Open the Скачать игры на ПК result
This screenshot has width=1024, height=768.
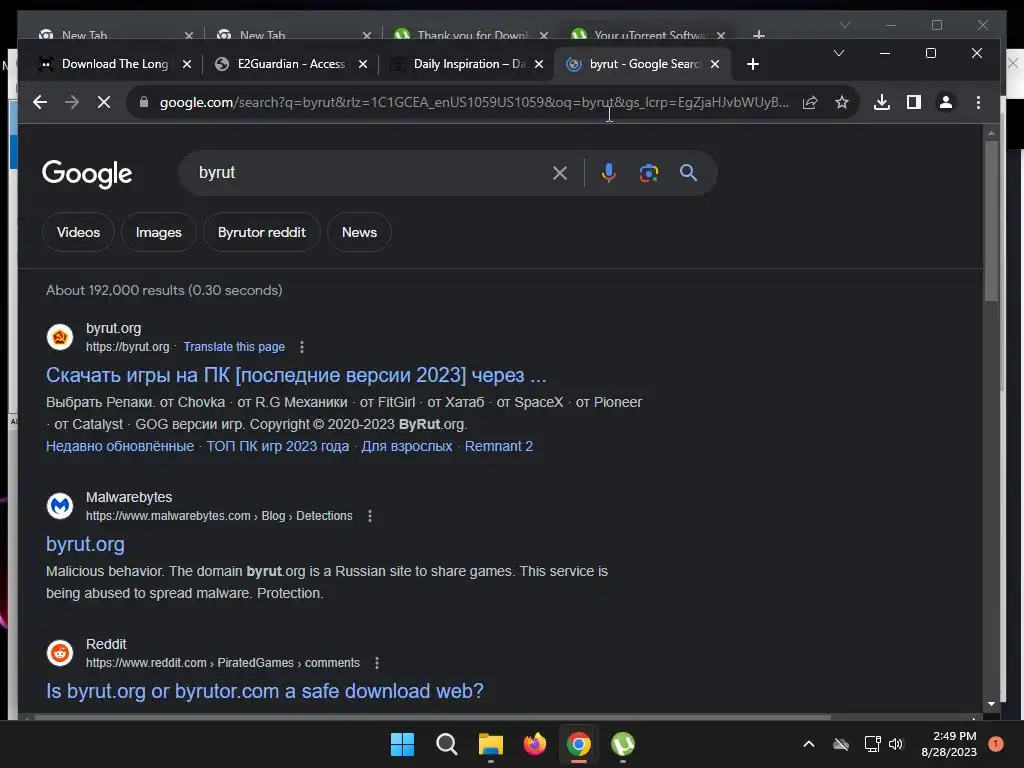[x=296, y=375]
